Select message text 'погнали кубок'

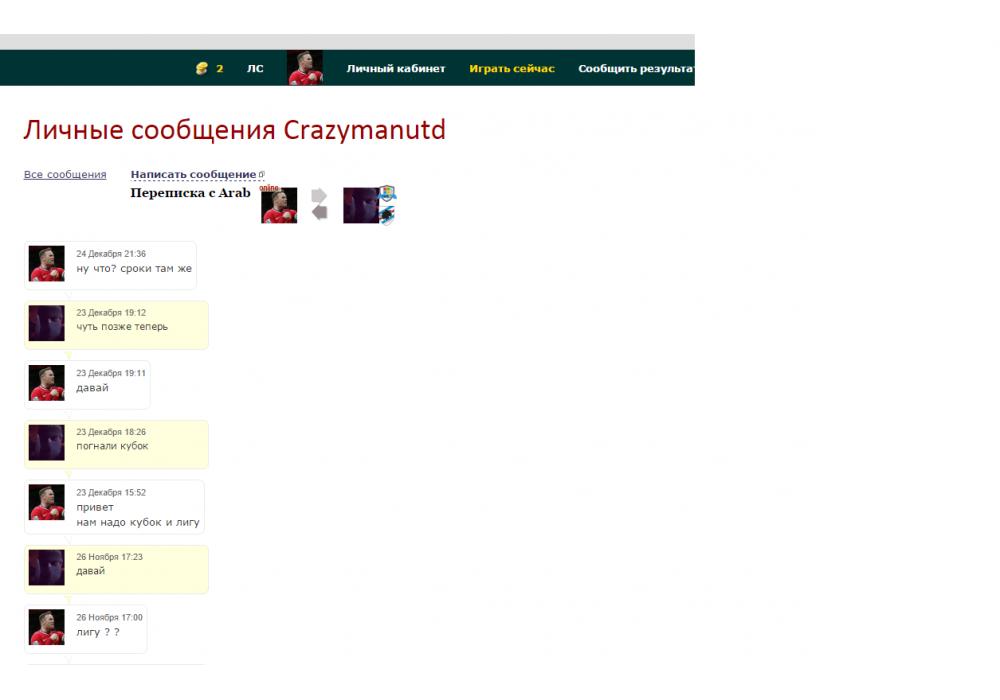[112, 446]
